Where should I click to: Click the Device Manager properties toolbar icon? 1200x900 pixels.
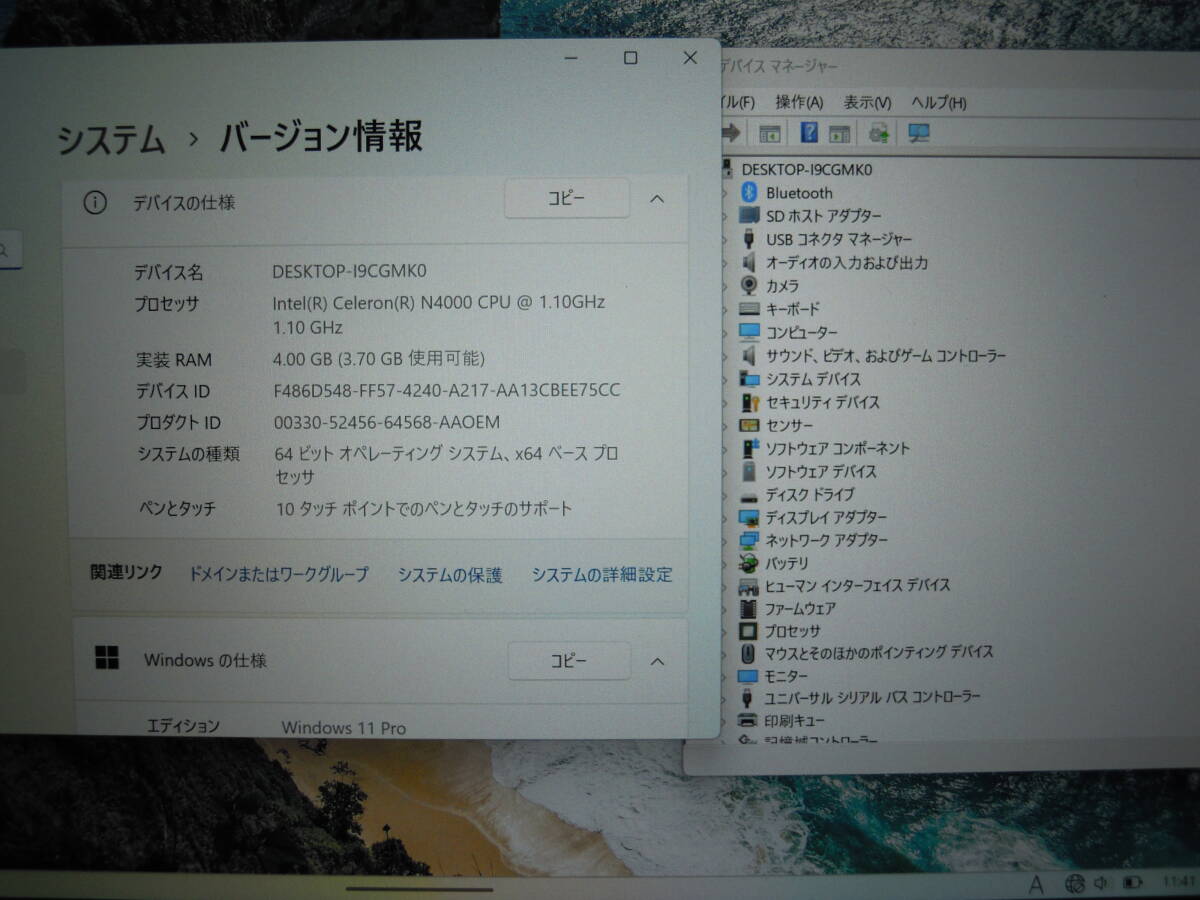click(x=769, y=133)
